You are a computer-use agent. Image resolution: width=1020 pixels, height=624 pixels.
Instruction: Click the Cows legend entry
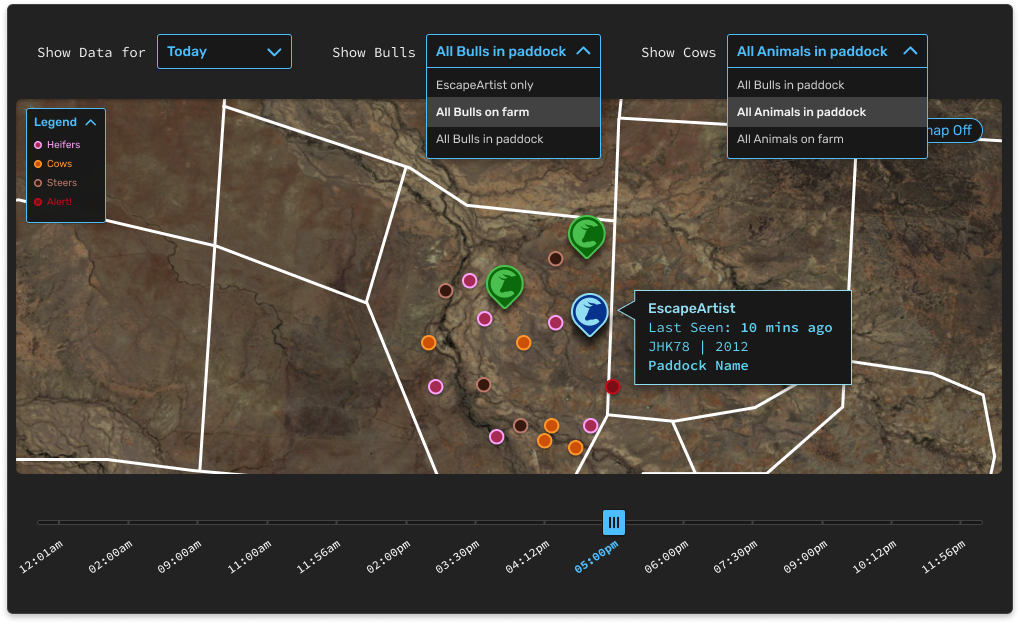[53, 164]
